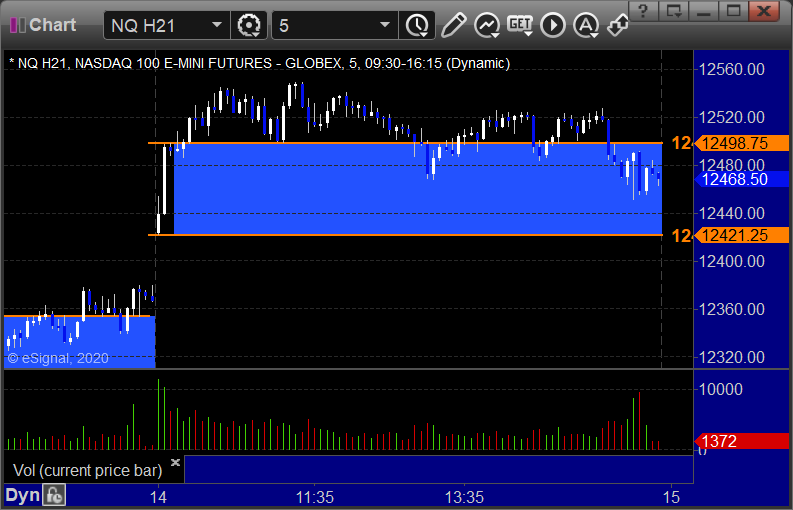
Task: Maximize the Chart window
Action: [733, 10]
